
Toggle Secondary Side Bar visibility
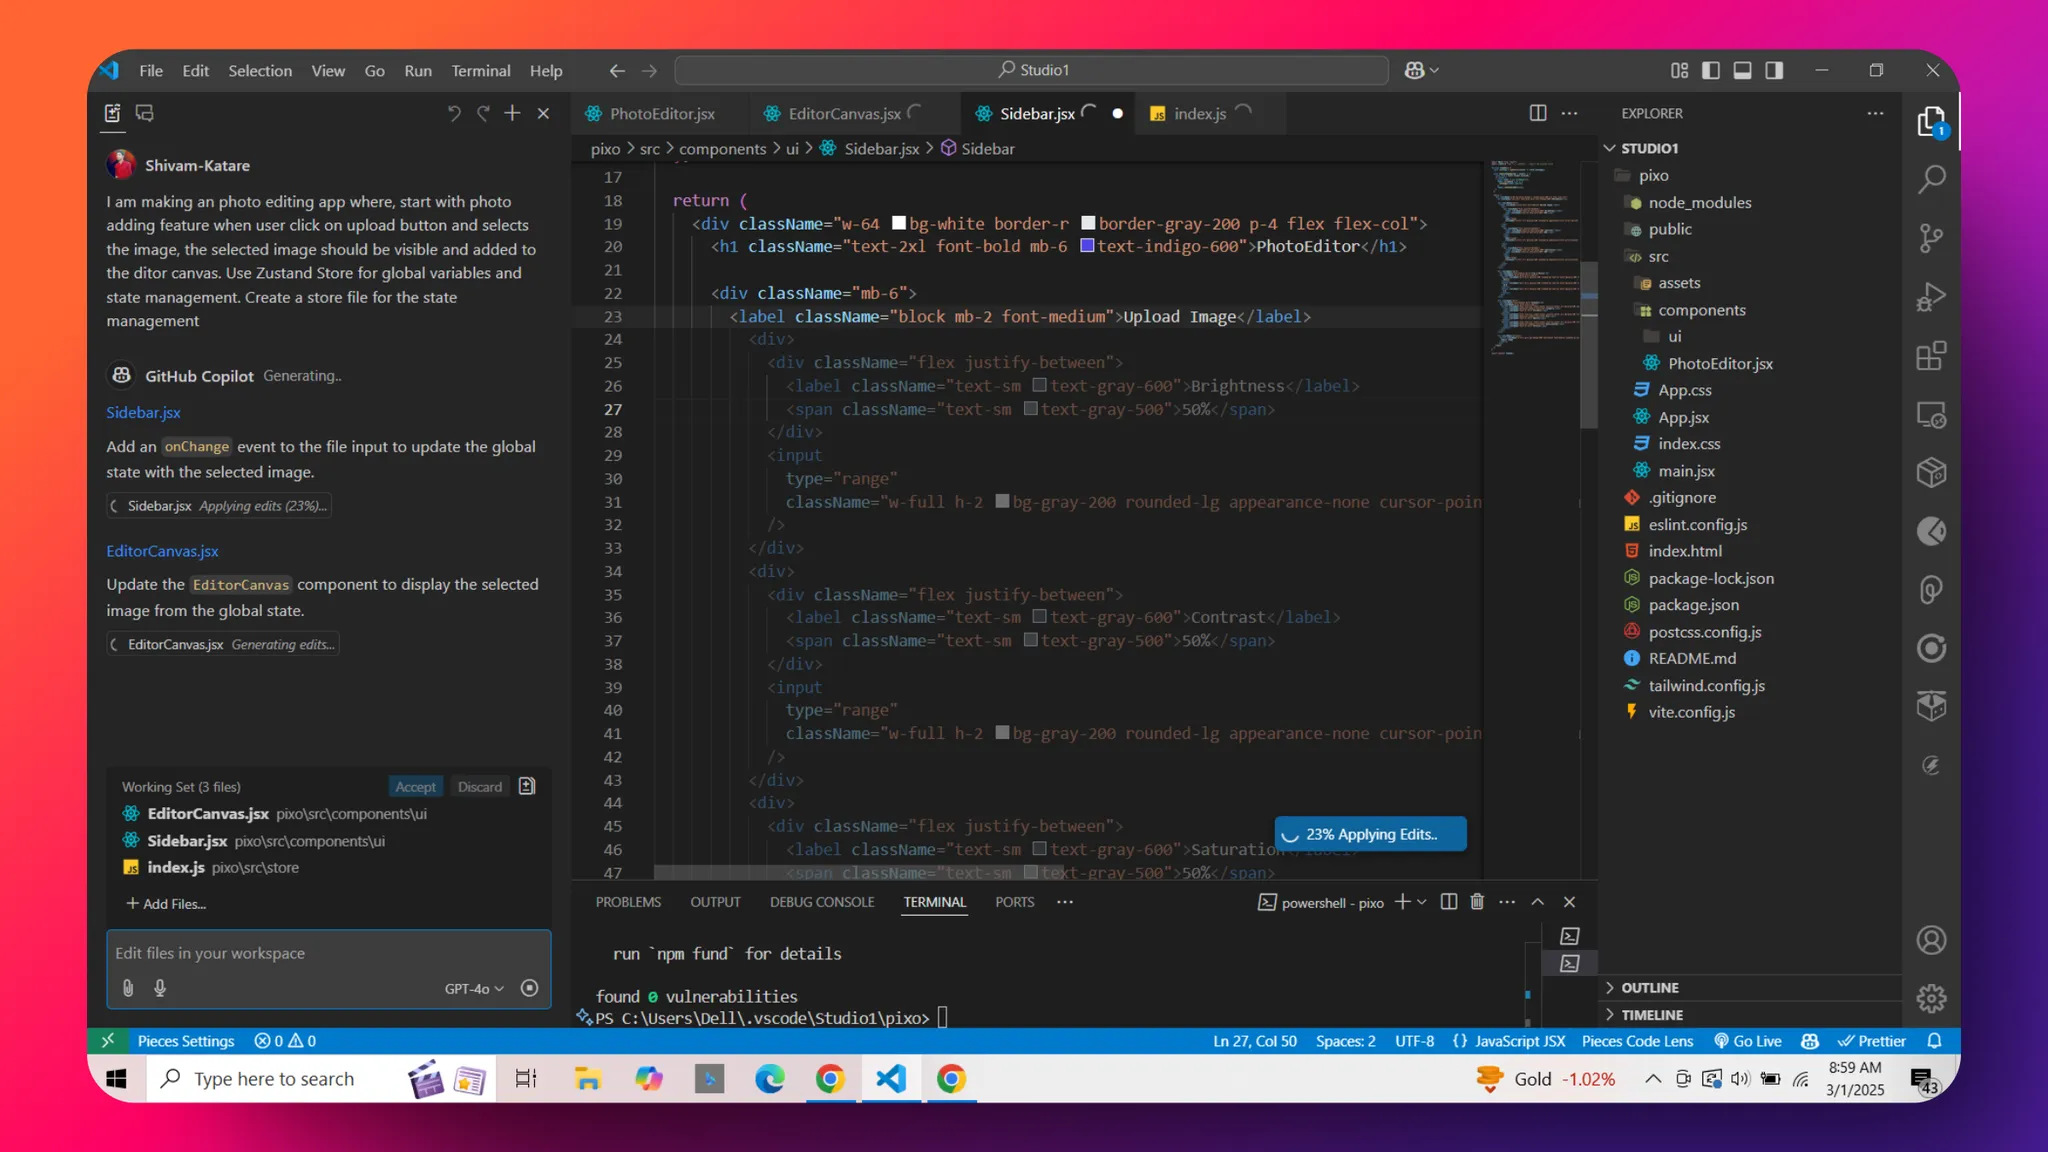click(x=1774, y=70)
